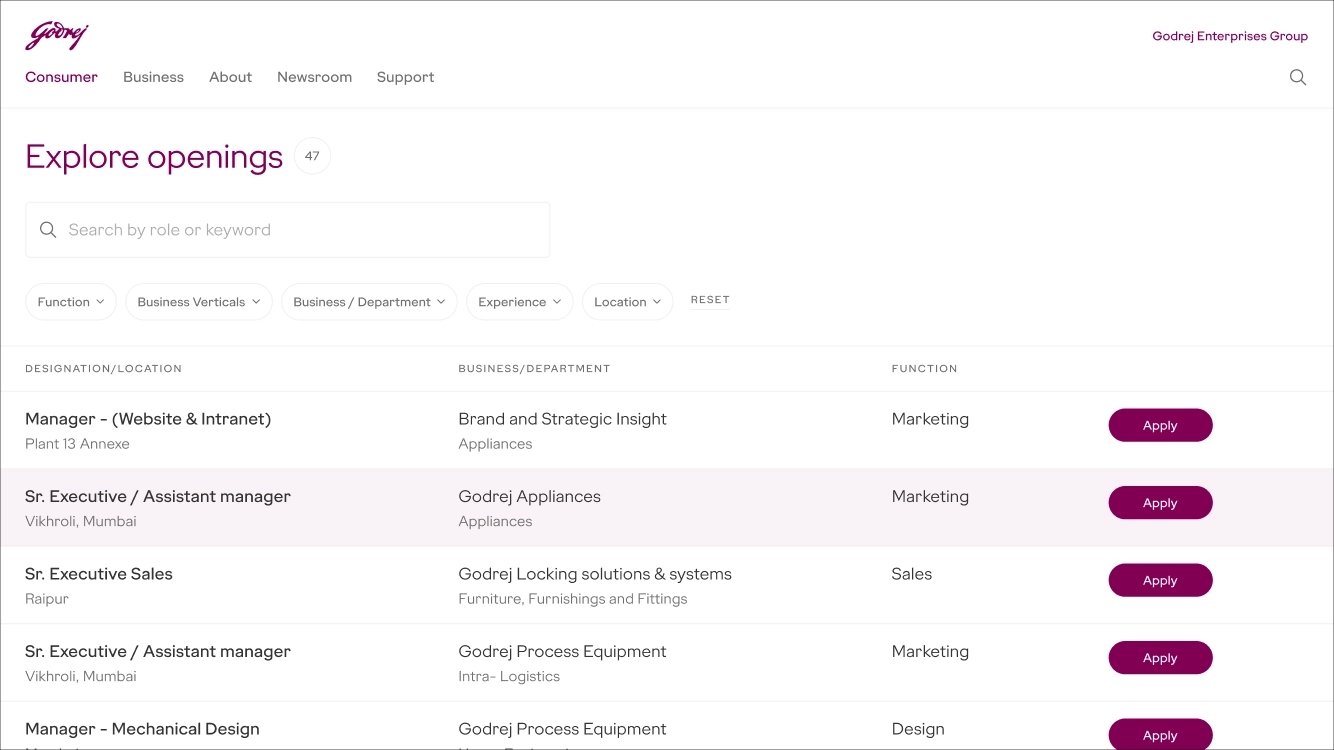The height and width of the screenshot is (750, 1334).
Task: Open the Business / Department filter
Action: click(x=368, y=301)
